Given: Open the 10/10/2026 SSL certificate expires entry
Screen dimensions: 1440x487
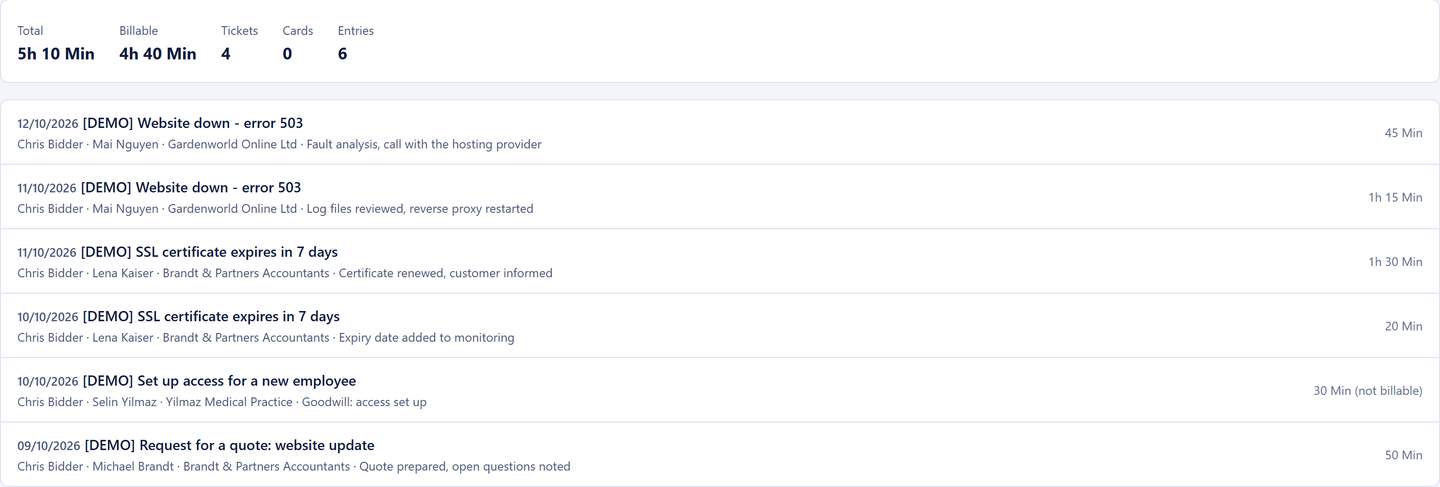Looking at the screenshot, I should point(720,326).
